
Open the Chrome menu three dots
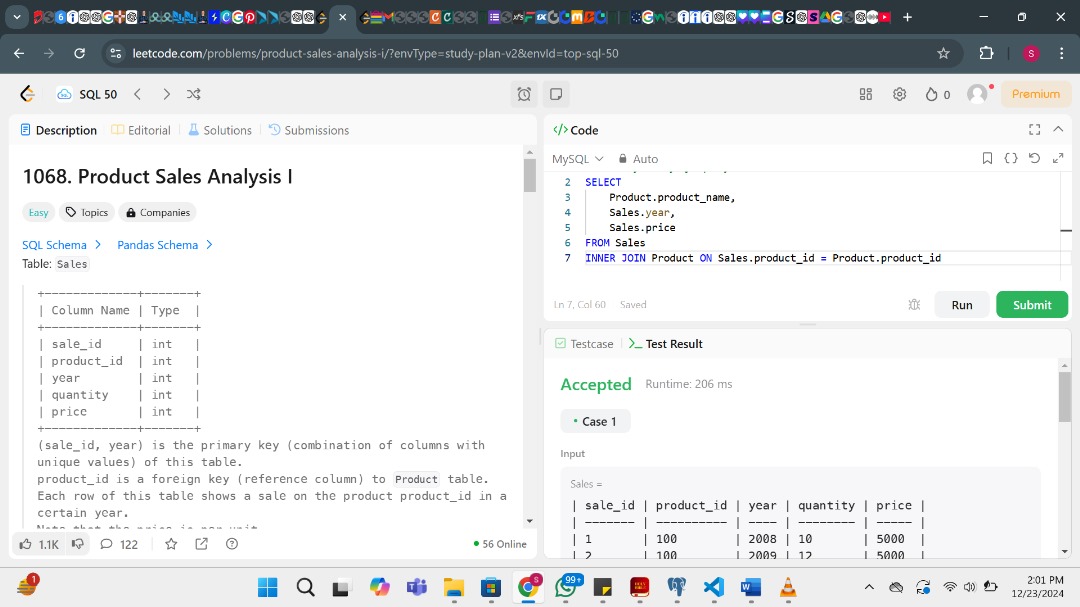1061,53
